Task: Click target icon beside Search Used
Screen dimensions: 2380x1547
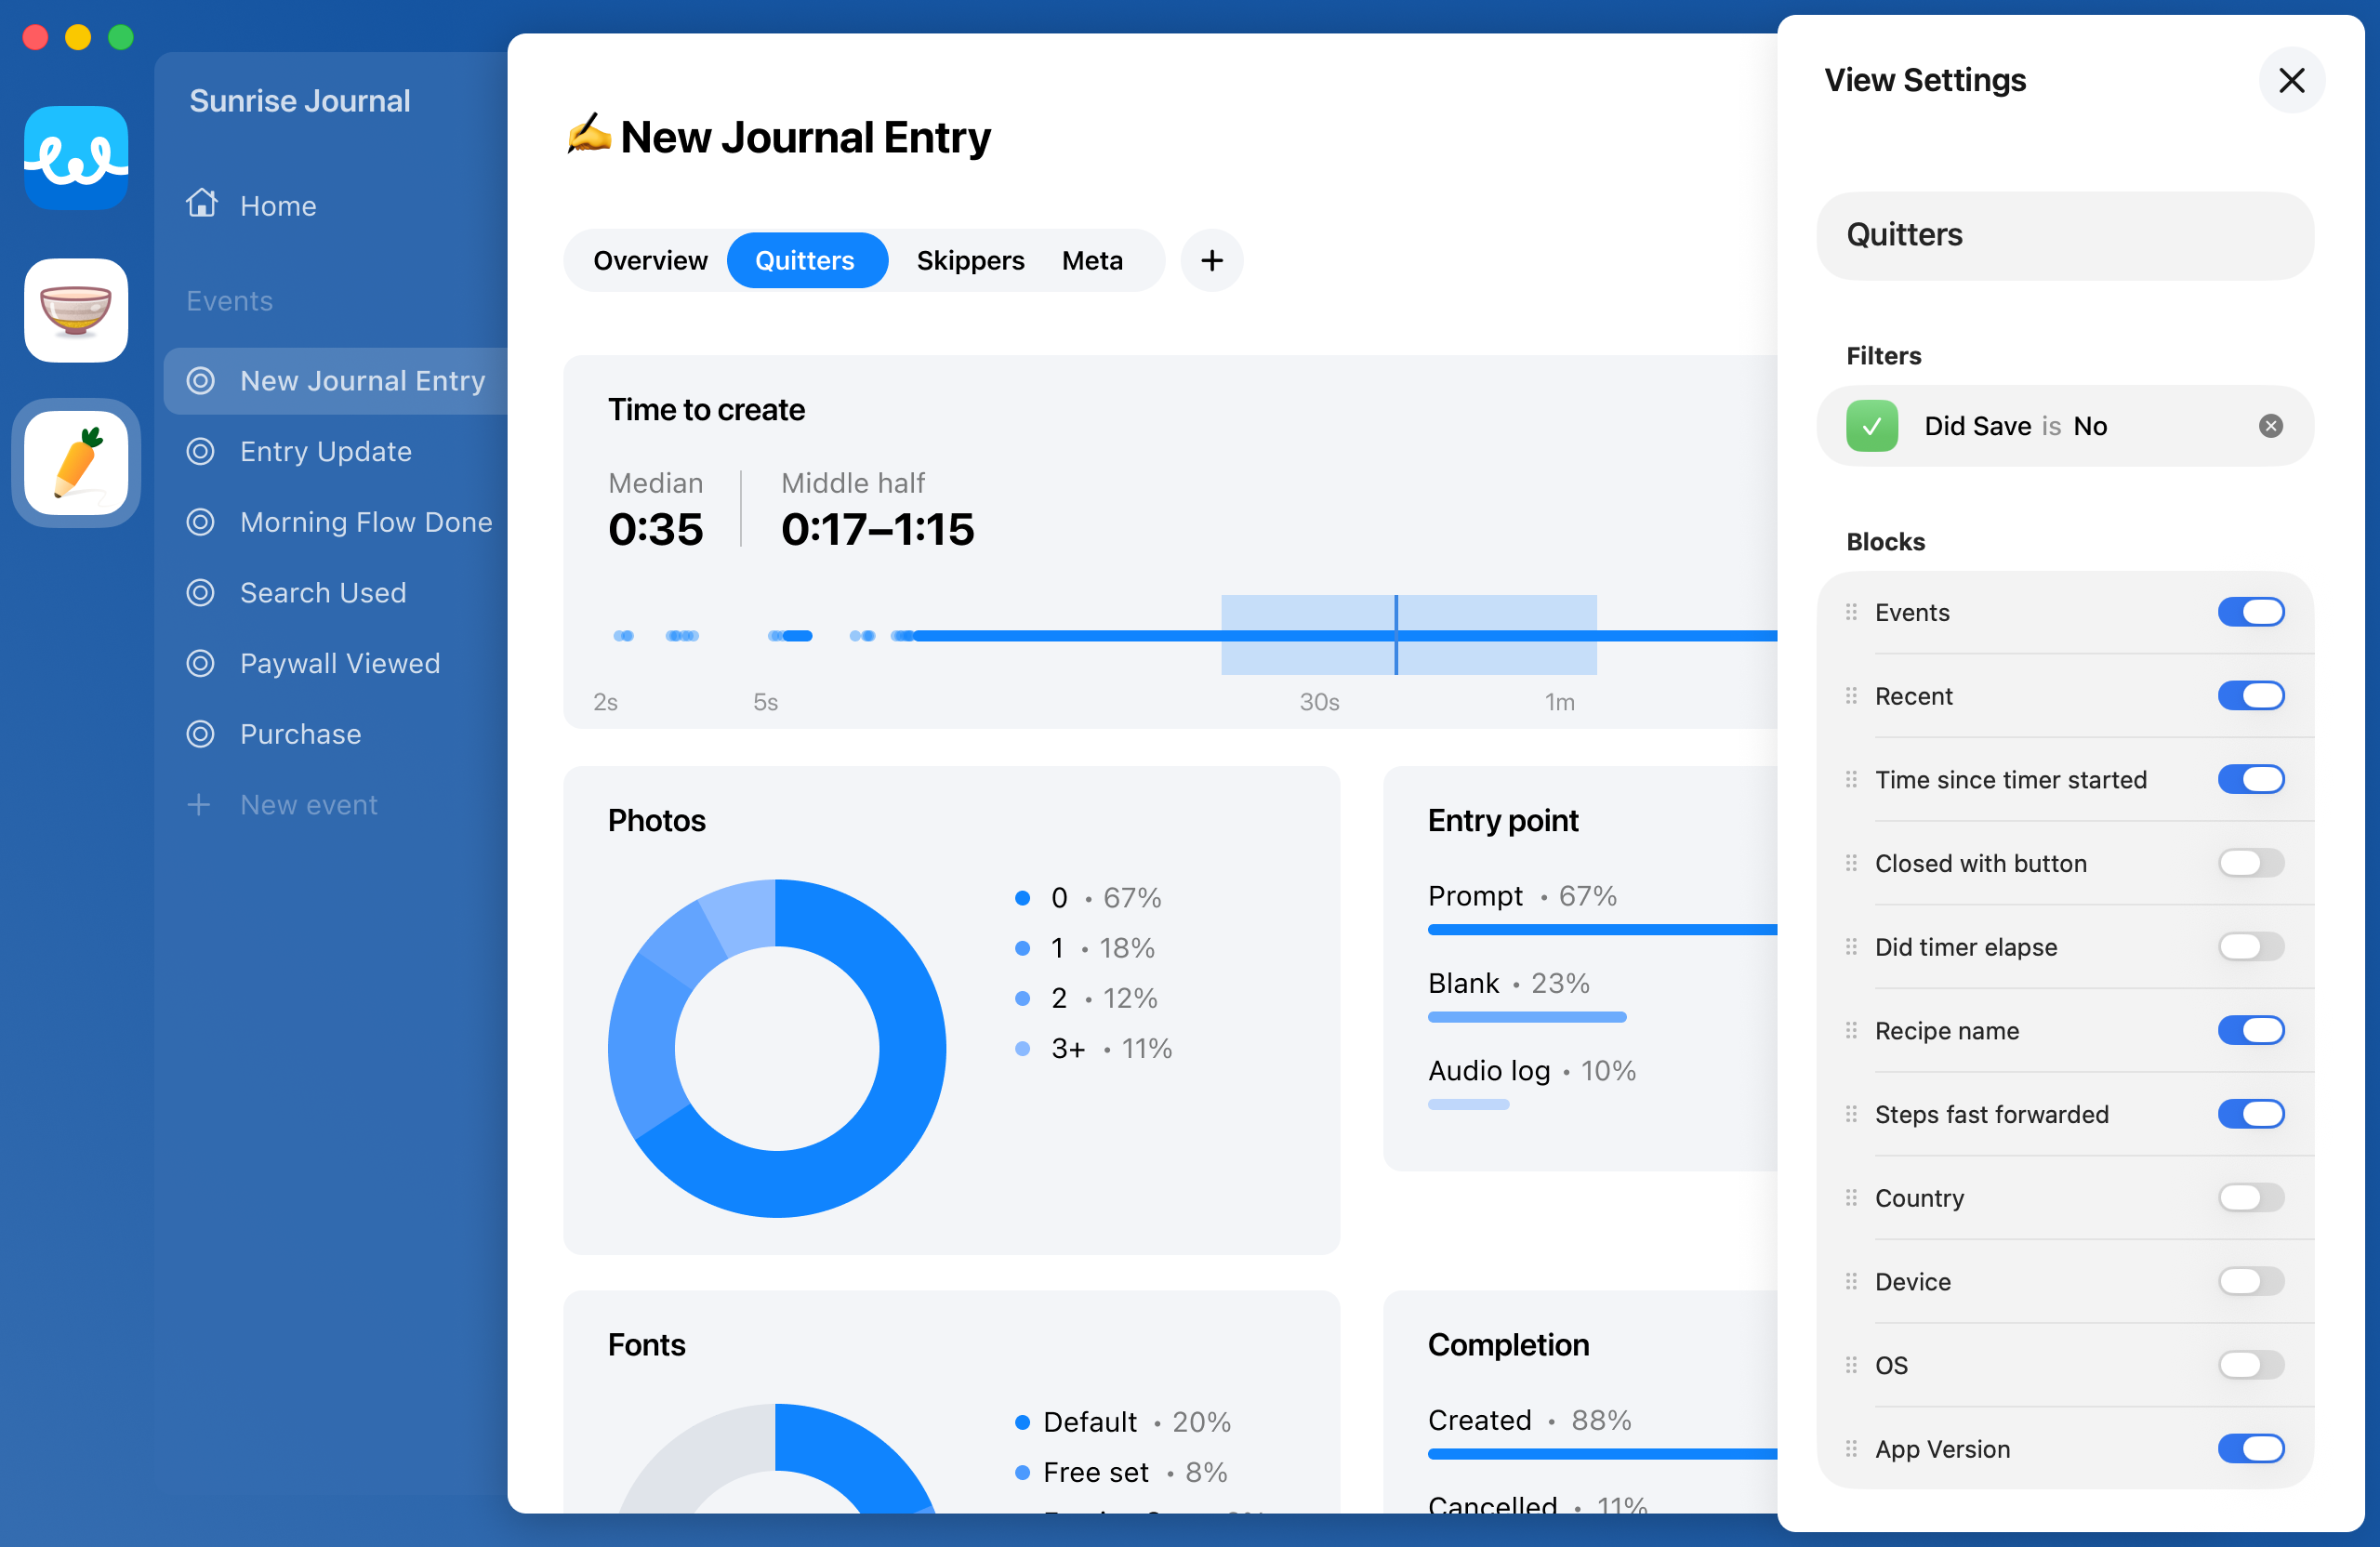Action: tap(201, 593)
